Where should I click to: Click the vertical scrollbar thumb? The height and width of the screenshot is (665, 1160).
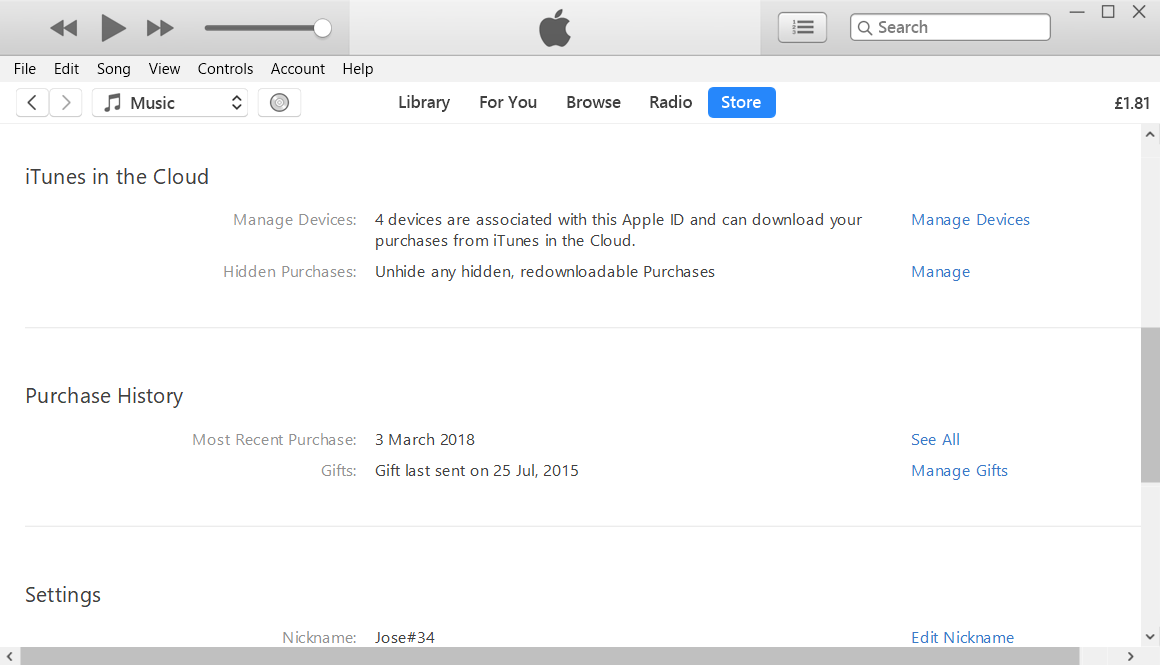(x=1150, y=404)
